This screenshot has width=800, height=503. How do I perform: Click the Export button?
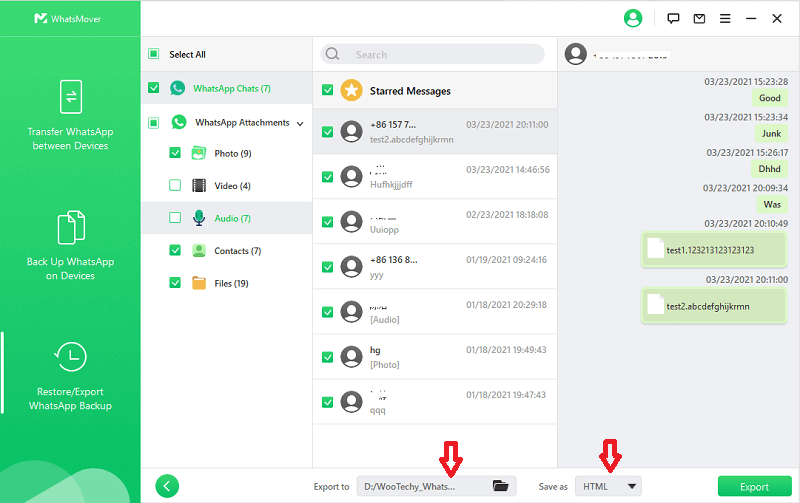point(754,487)
